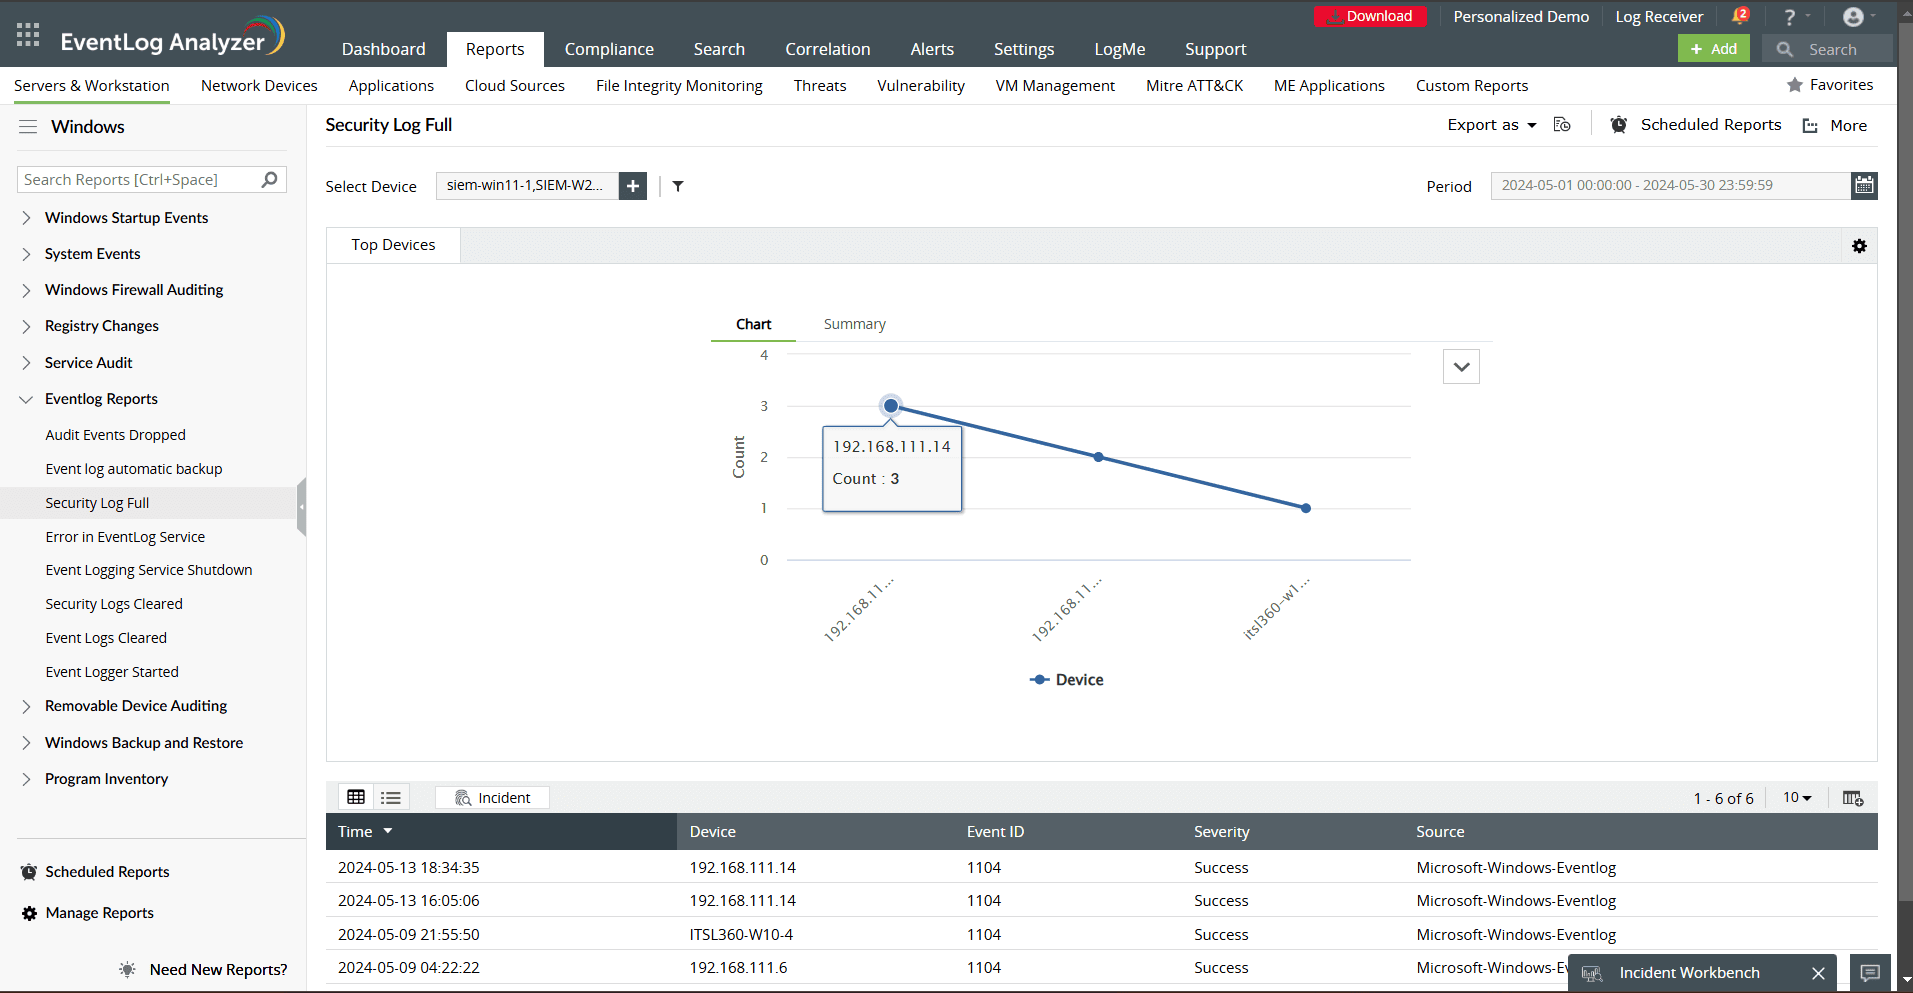Switch to Network Devices reports
This screenshot has height=993, width=1913.
click(259, 86)
